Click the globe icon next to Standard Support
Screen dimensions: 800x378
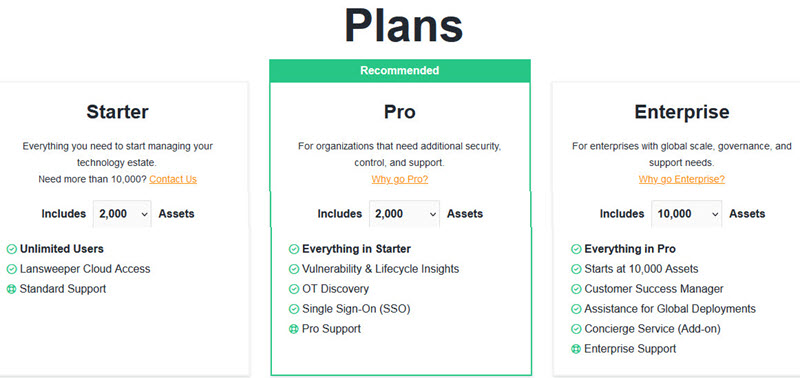click(x=12, y=289)
